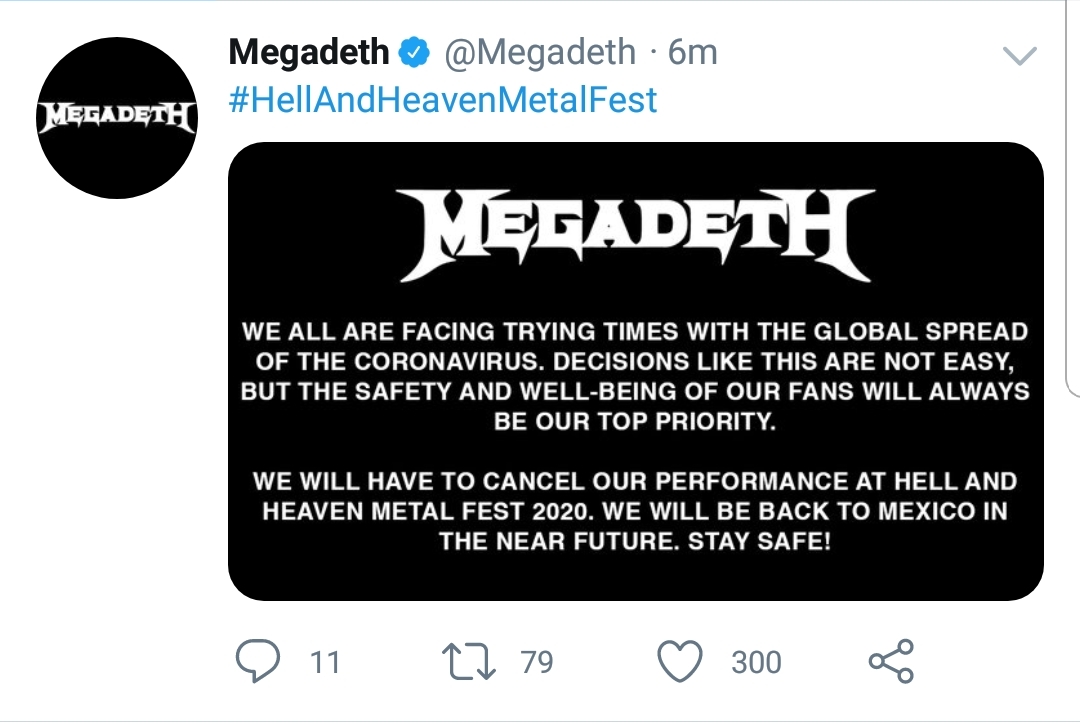The width and height of the screenshot is (1080, 724).
Task: Expand the tweet options chevron
Action: [1019, 56]
